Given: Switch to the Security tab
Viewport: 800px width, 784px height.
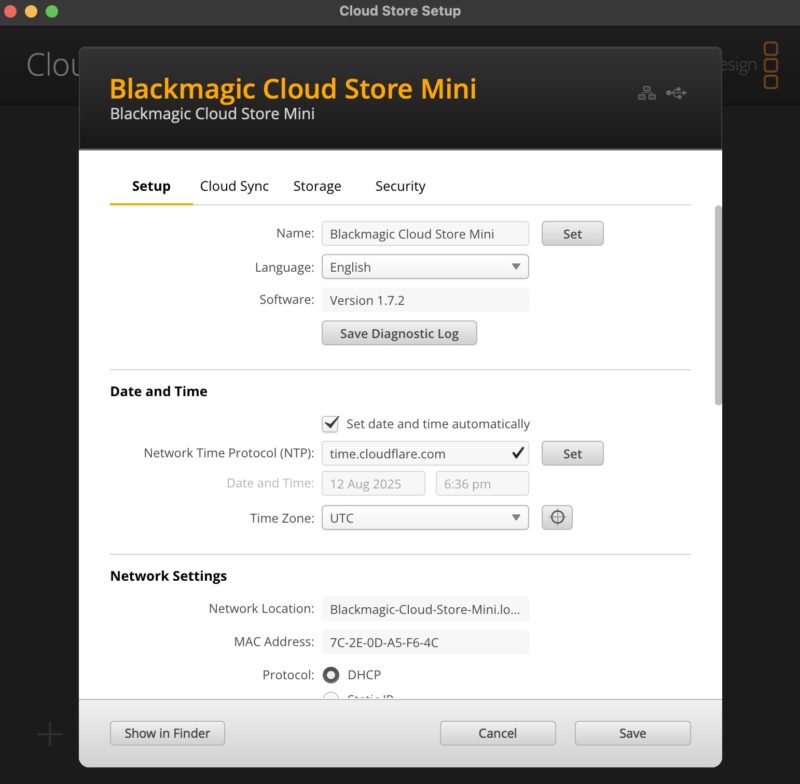Looking at the screenshot, I should (400, 186).
